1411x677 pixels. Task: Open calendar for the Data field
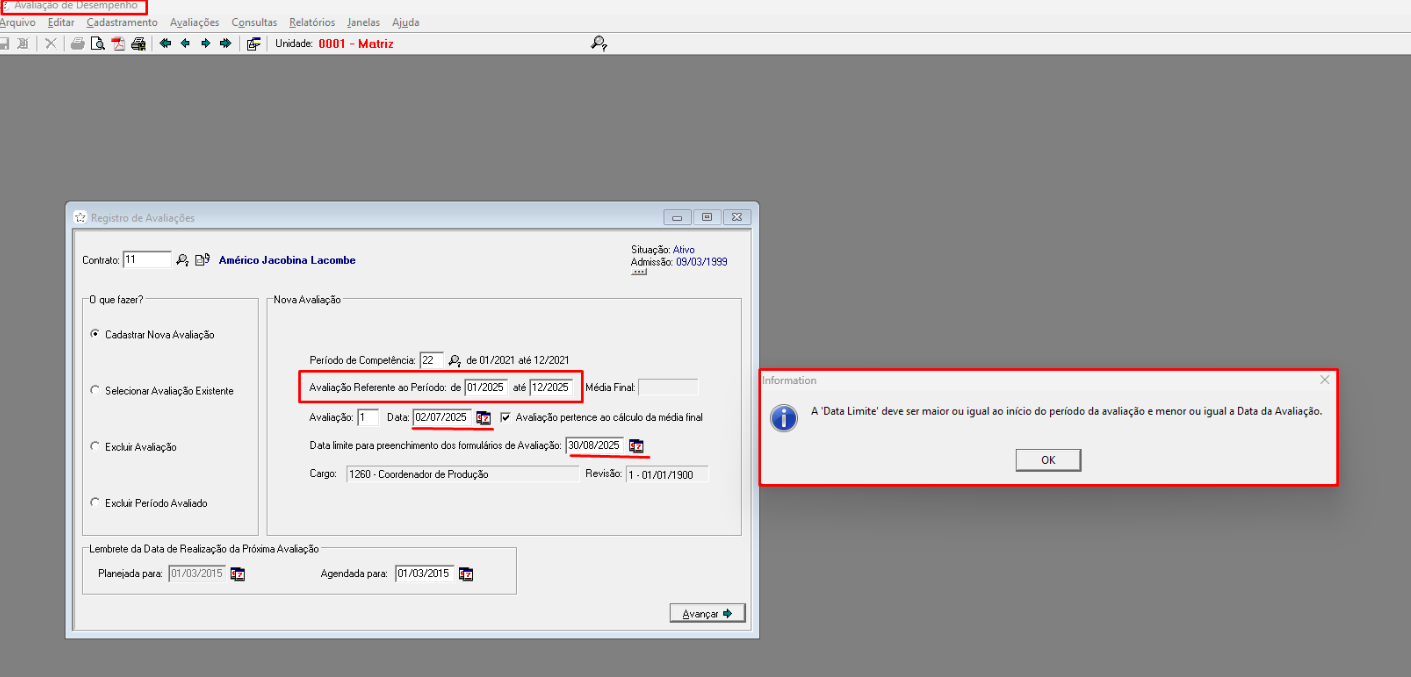point(483,418)
